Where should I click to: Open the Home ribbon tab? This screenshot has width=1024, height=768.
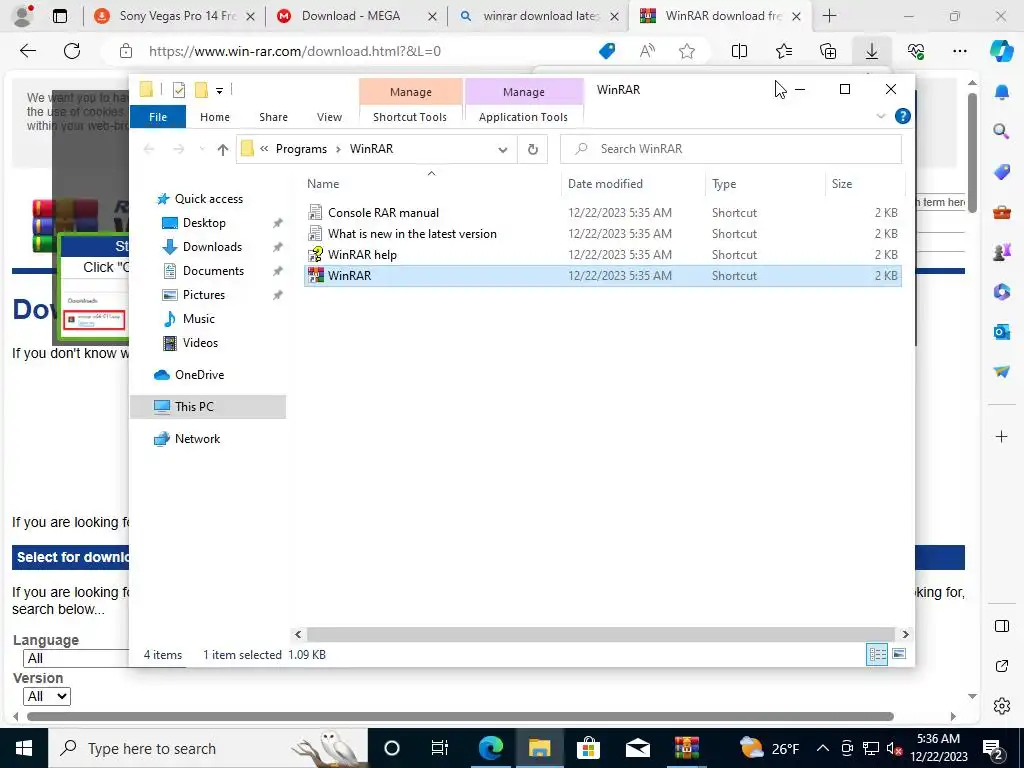point(215,117)
